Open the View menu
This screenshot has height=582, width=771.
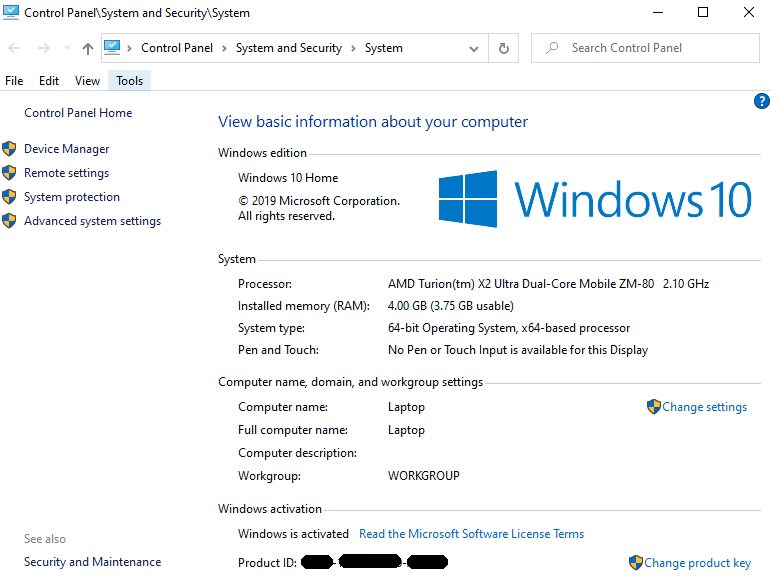[87, 81]
